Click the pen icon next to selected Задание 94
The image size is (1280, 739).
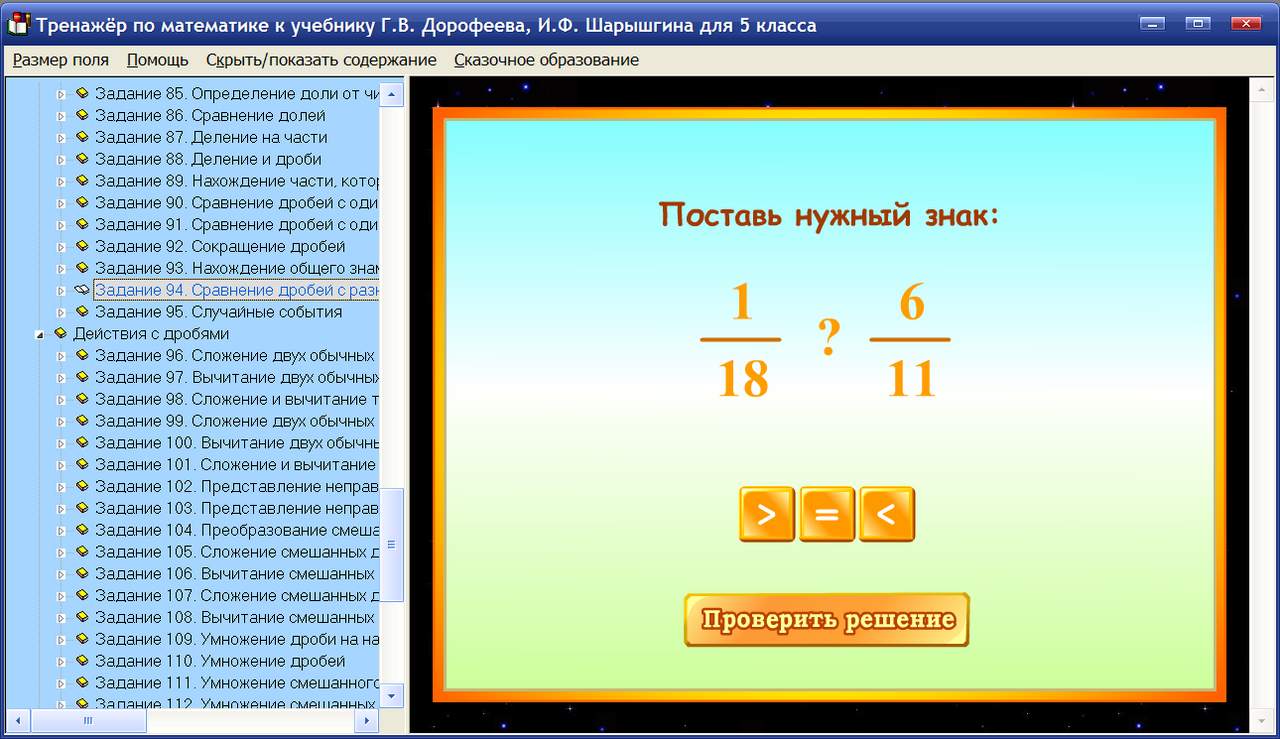80,289
